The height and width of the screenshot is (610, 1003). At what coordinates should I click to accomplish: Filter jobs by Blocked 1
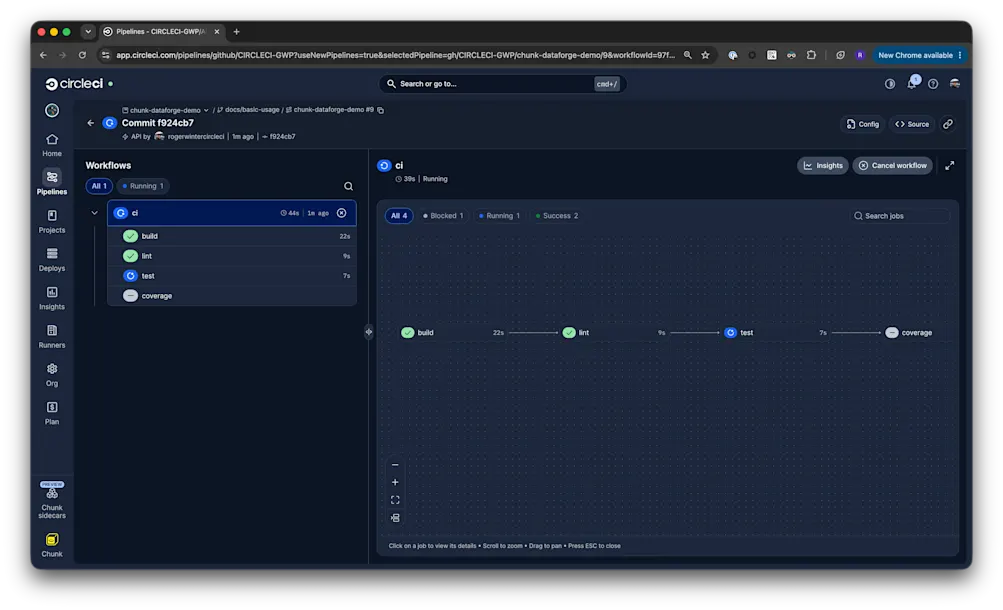(x=443, y=215)
